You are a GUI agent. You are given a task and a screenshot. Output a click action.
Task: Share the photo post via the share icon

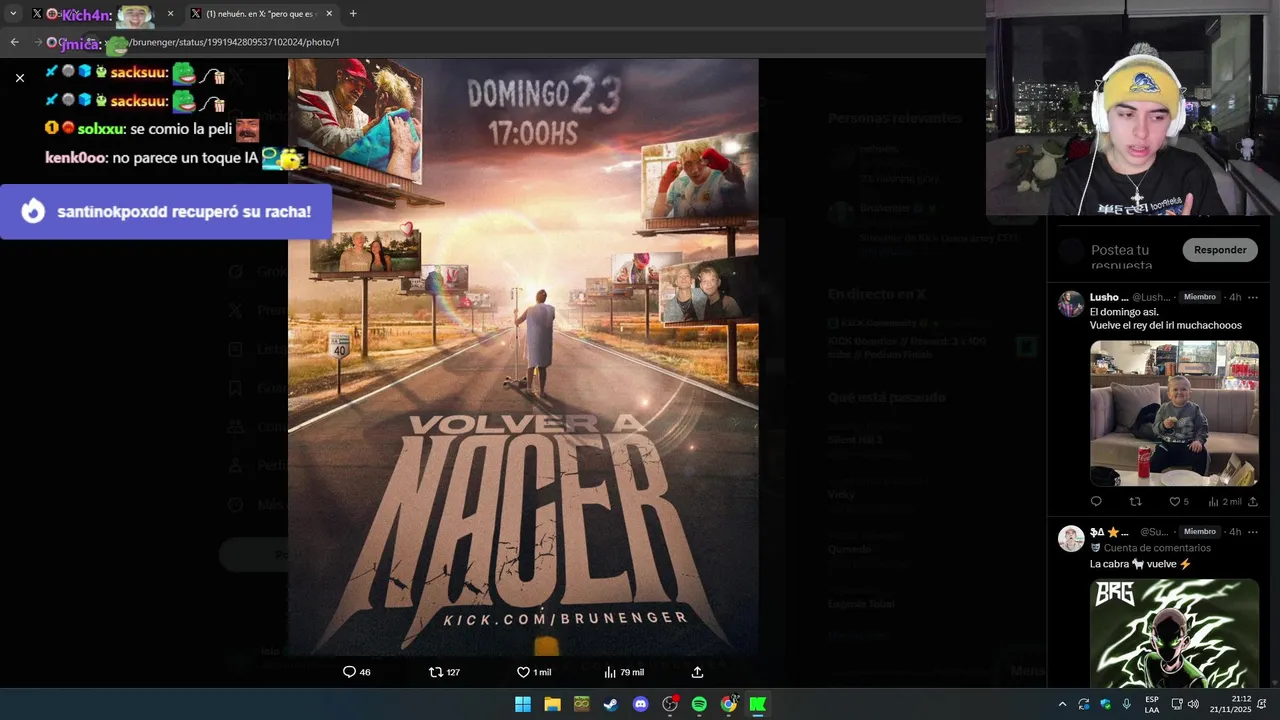point(697,672)
